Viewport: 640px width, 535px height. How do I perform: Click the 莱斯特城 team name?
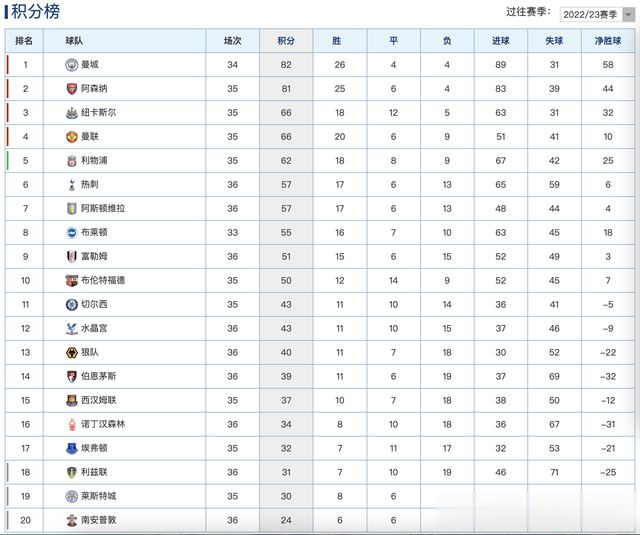[98, 497]
